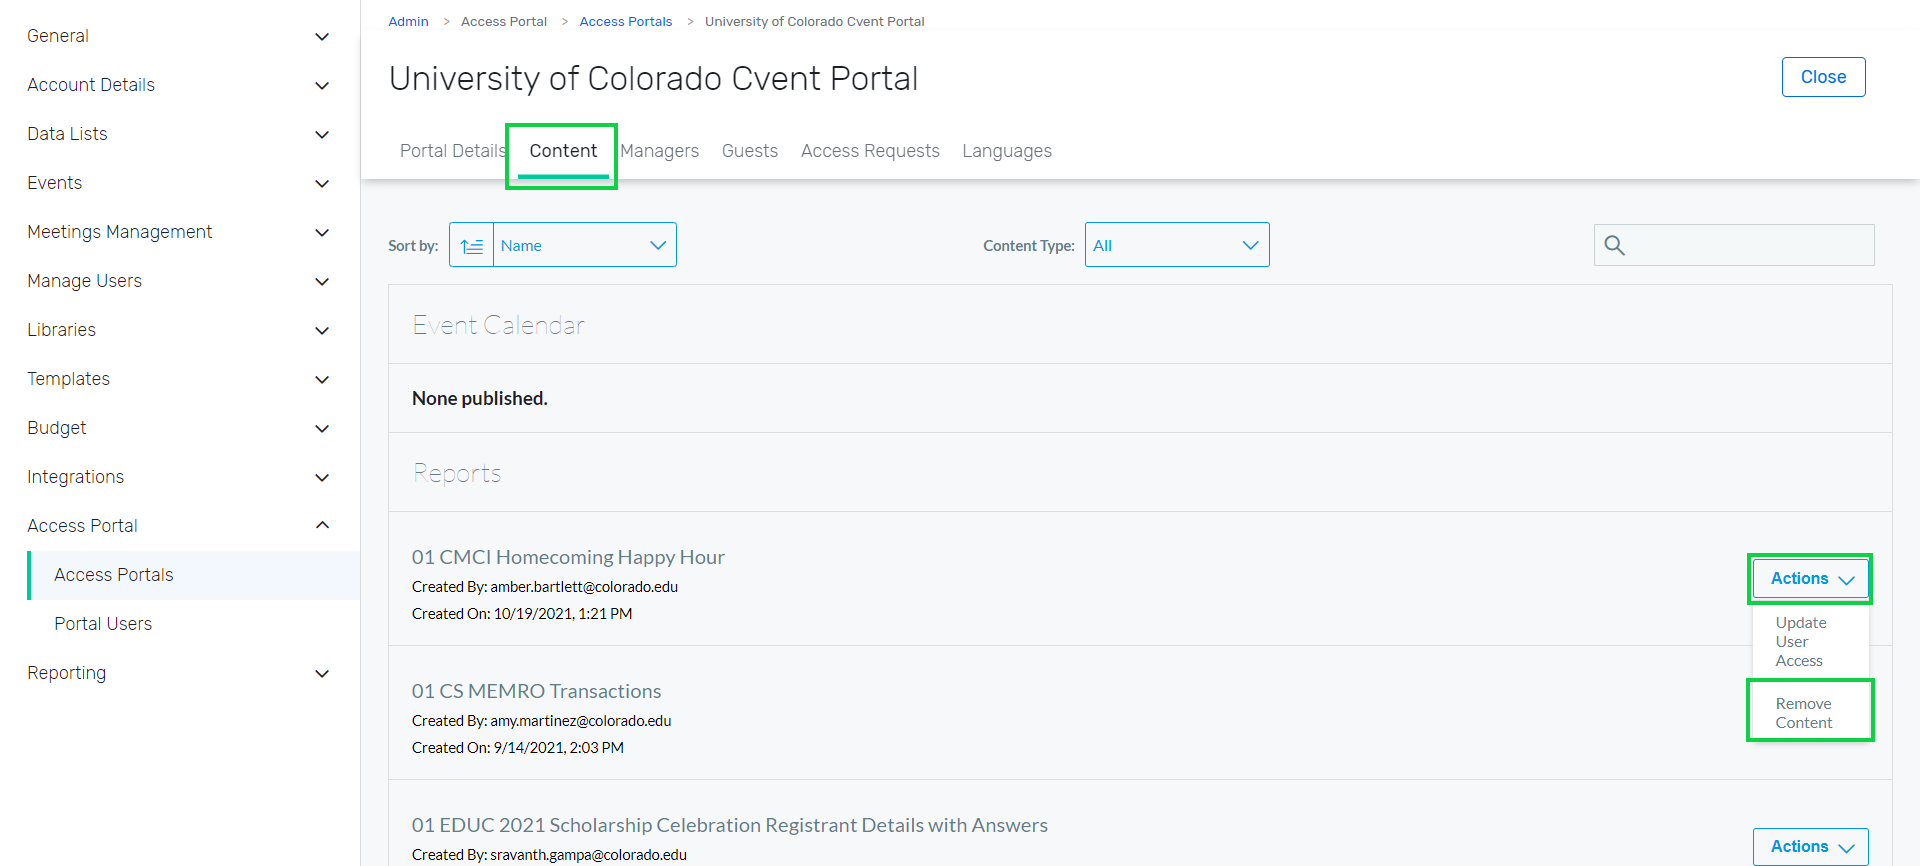Open 01 CS MEMRO Transactions report
The width and height of the screenshot is (1920, 866).
[x=536, y=691]
